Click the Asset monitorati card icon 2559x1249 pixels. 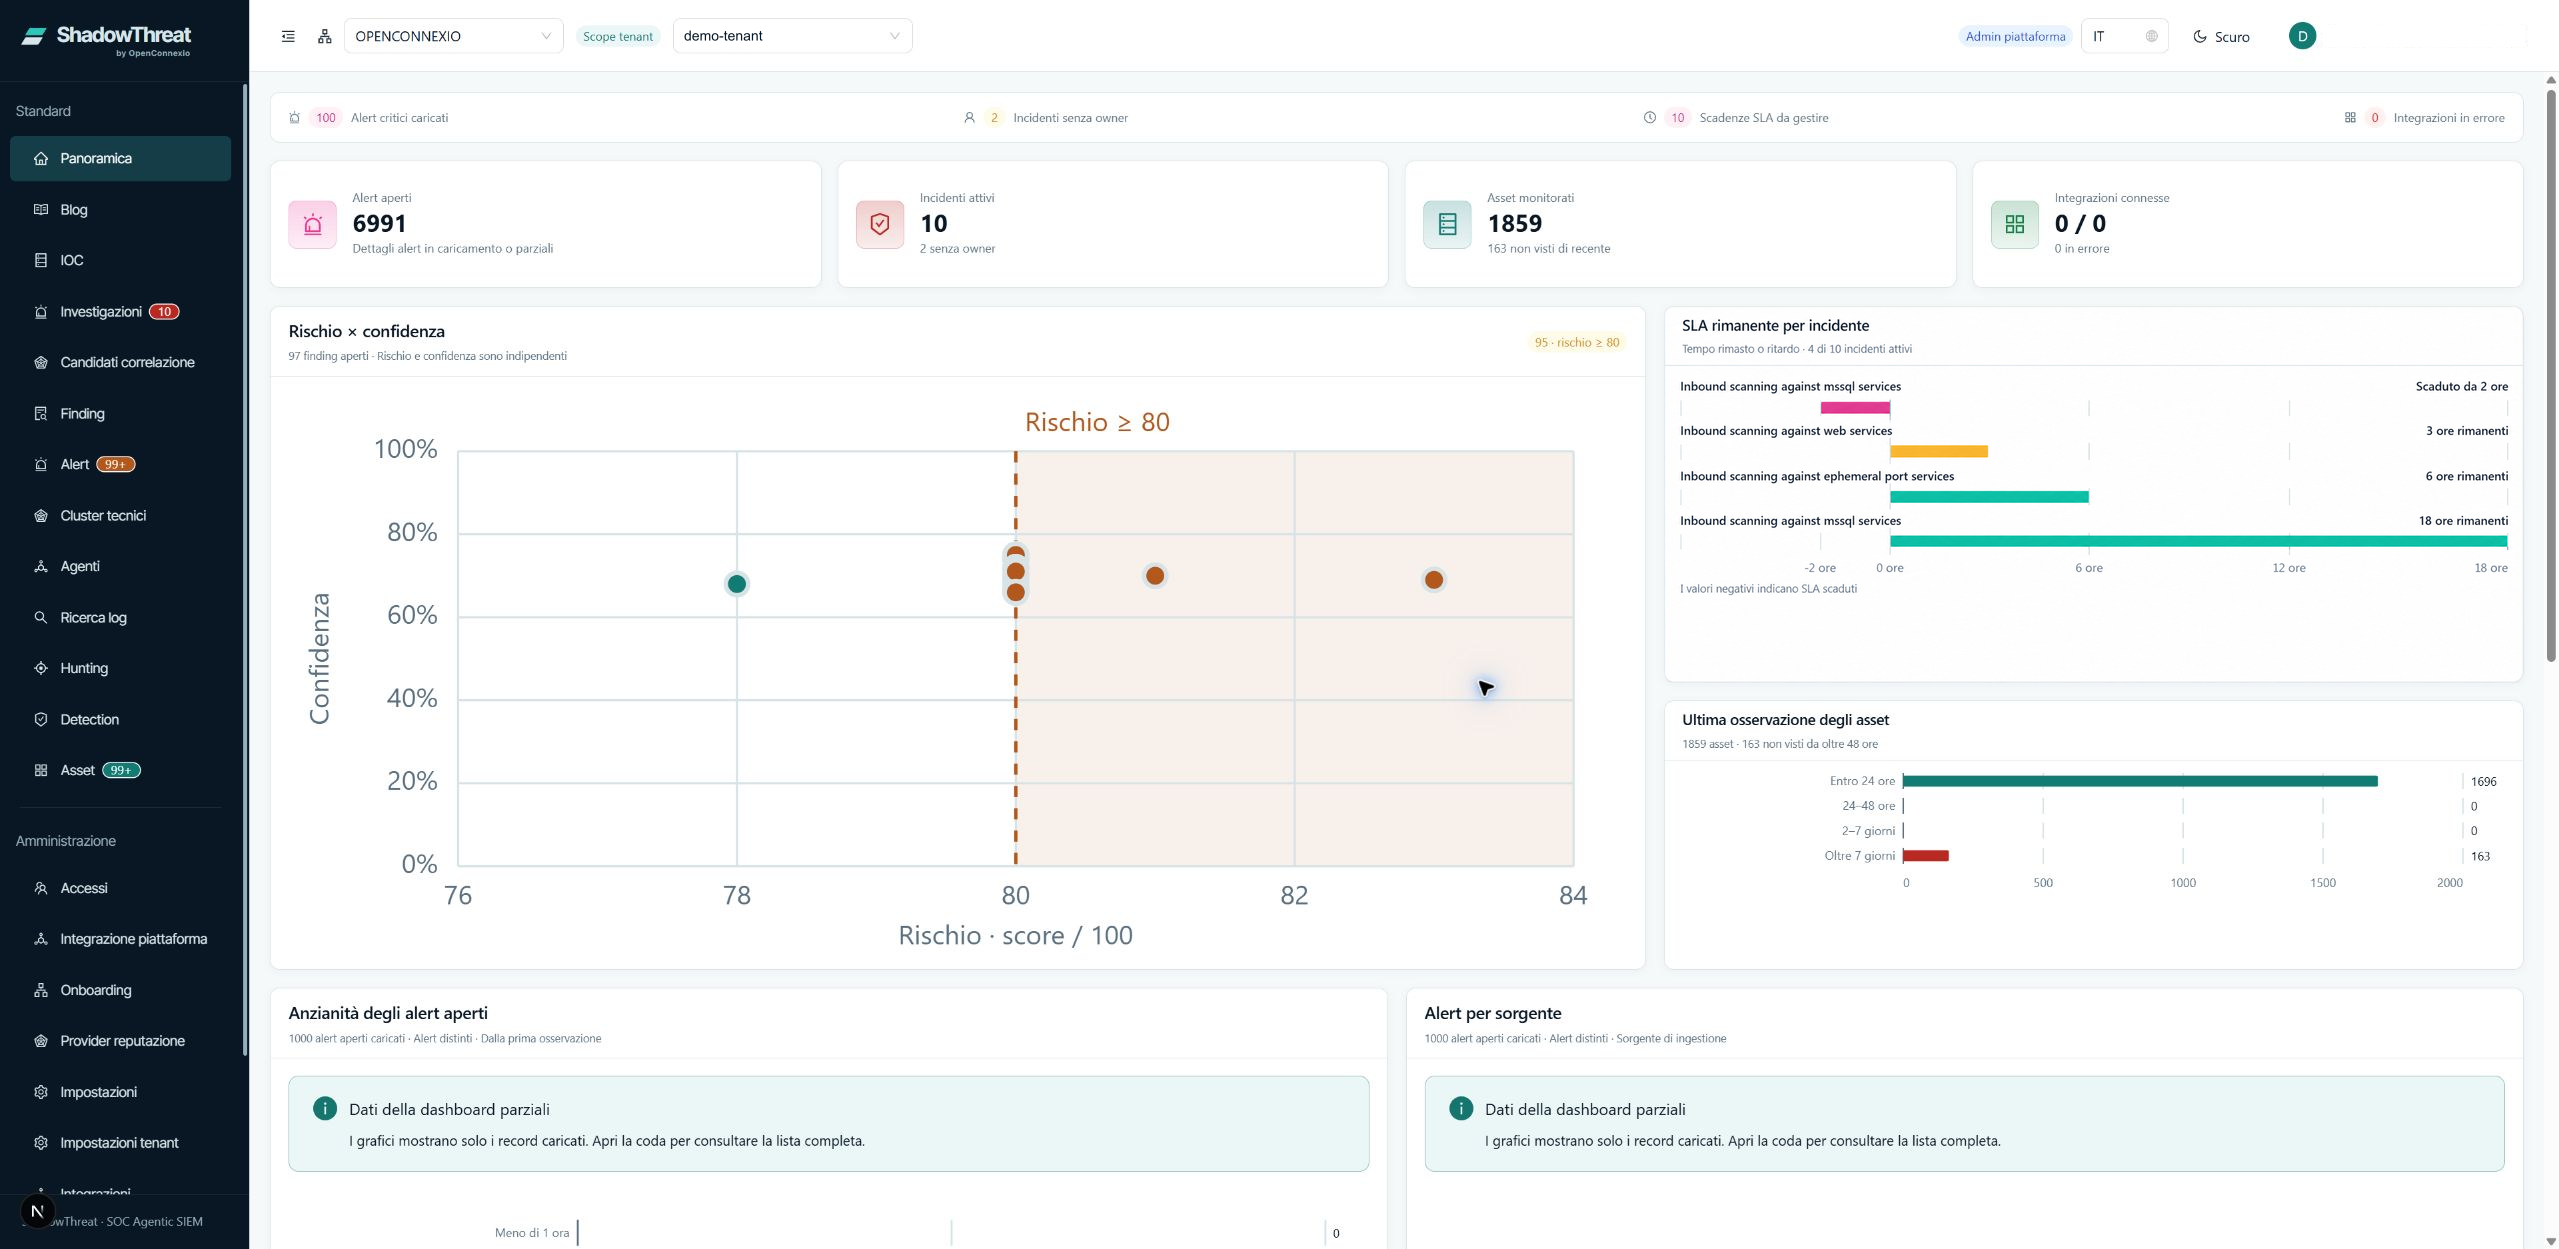tap(1447, 224)
